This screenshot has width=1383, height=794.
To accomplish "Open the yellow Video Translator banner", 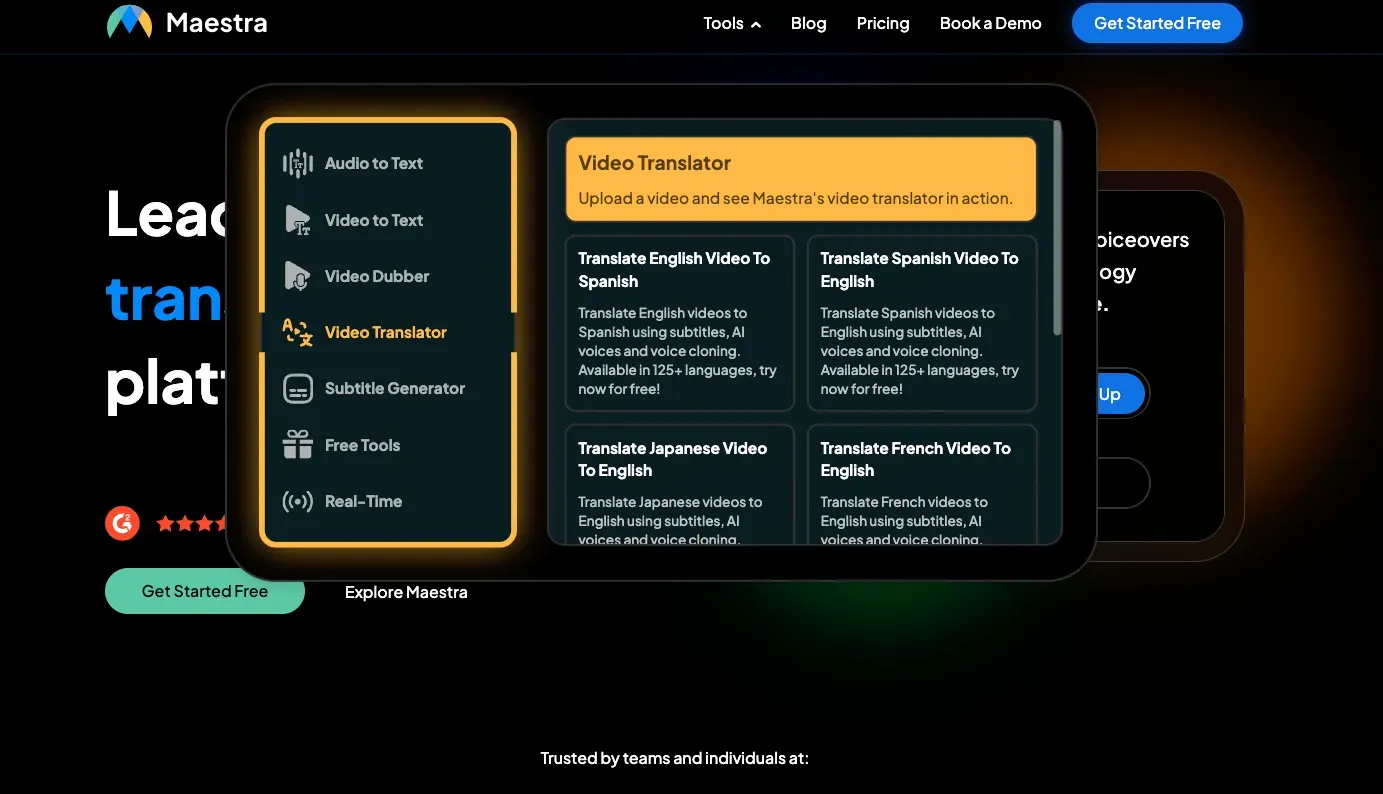I will coord(801,179).
